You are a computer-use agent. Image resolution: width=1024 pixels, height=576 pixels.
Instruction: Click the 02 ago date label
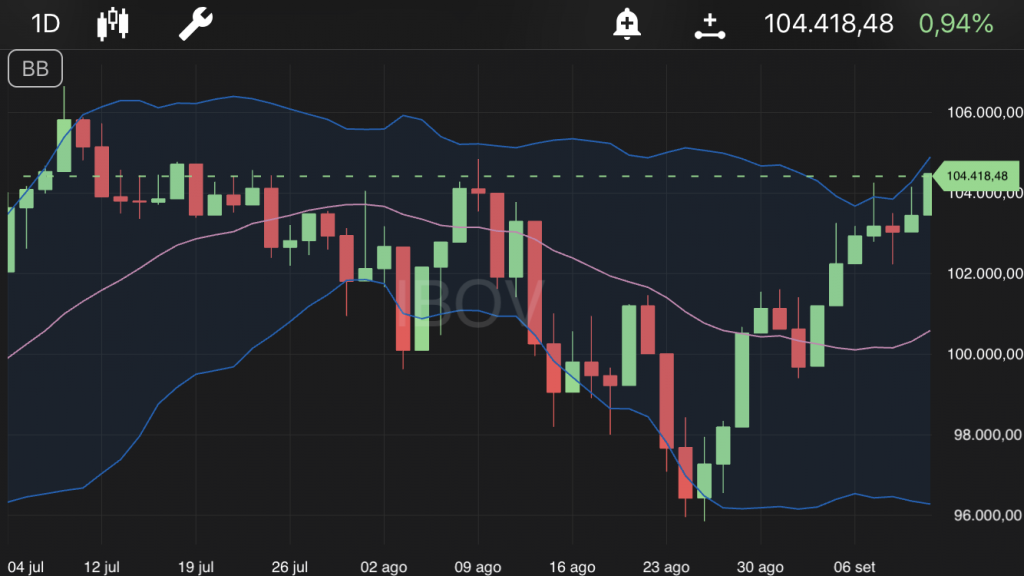click(x=384, y=567)
